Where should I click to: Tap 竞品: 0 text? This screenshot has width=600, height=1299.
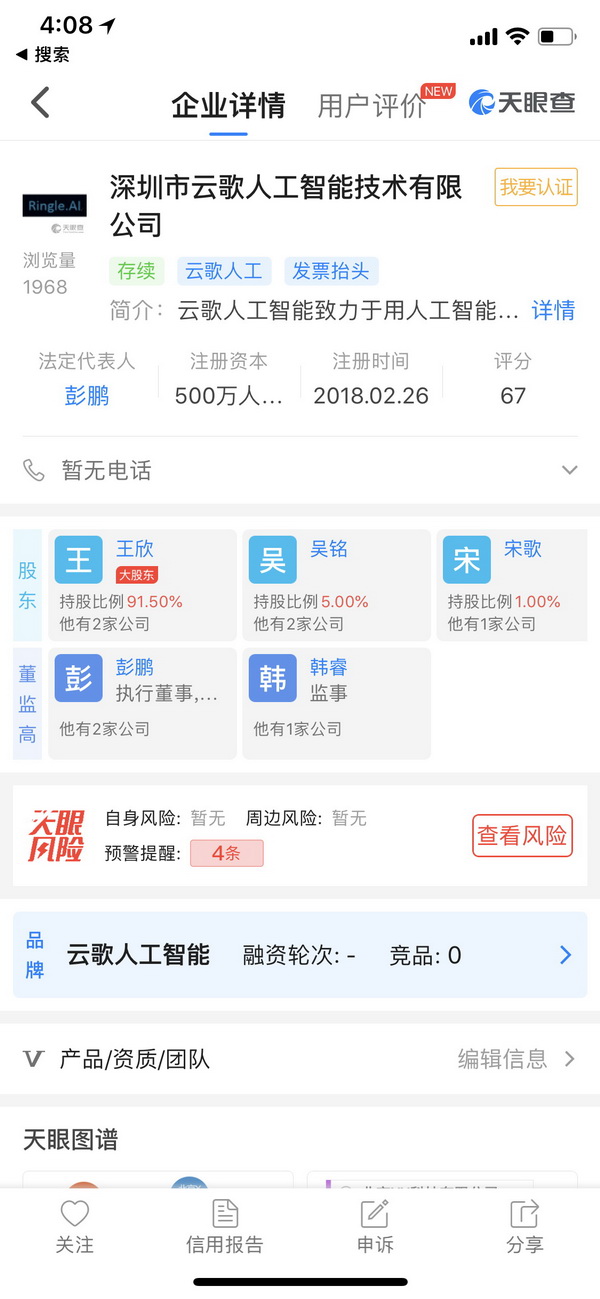pyautogui.click(x=425, y=956)
